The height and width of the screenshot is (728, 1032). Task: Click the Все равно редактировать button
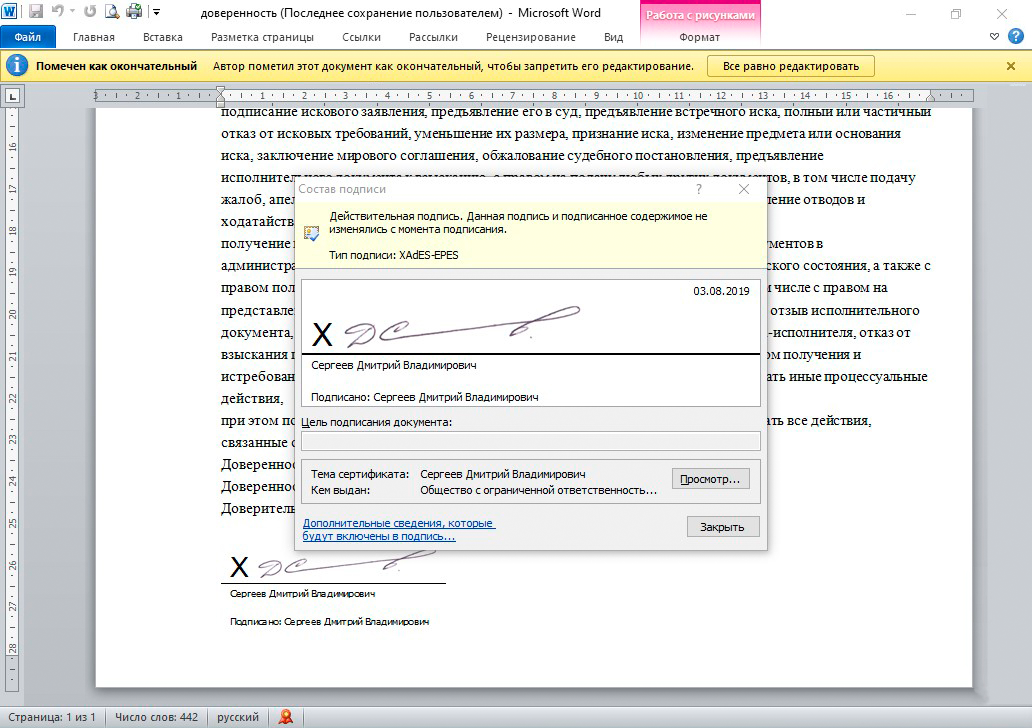[790, 66]
